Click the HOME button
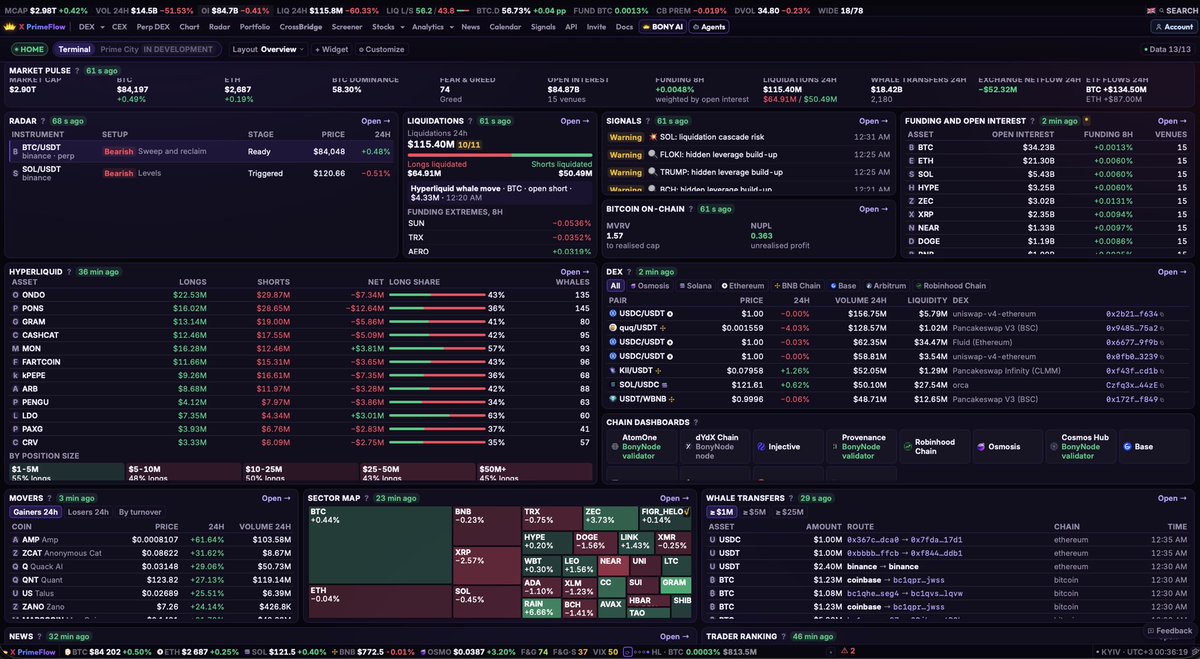Screen dimensions: 1200x659 [29, 49]
